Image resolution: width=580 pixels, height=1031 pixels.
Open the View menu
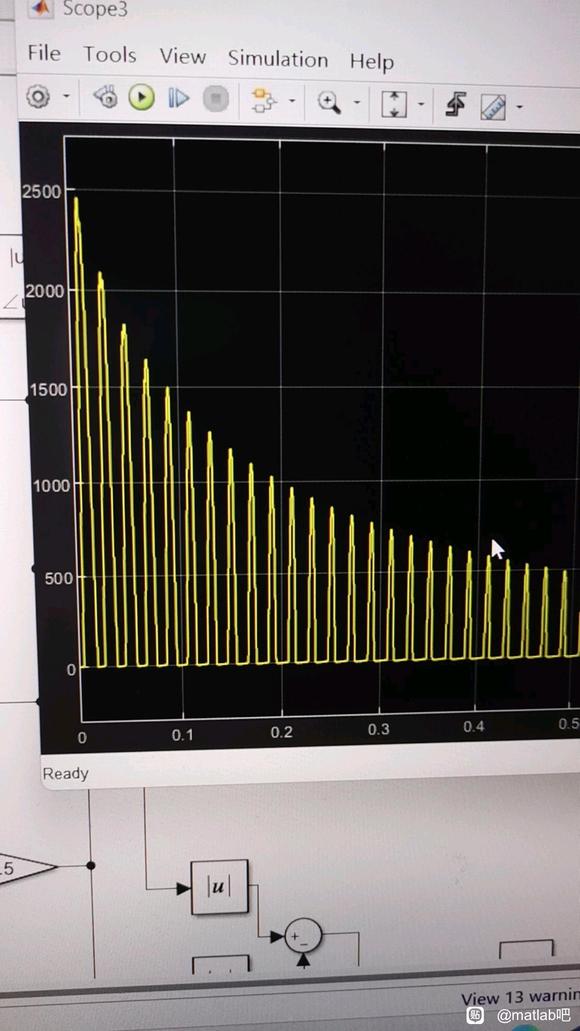tap(182, 57)
